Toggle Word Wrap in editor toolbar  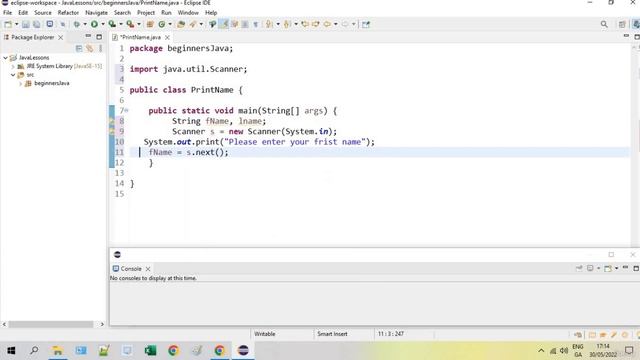click(x=235, y=24)
